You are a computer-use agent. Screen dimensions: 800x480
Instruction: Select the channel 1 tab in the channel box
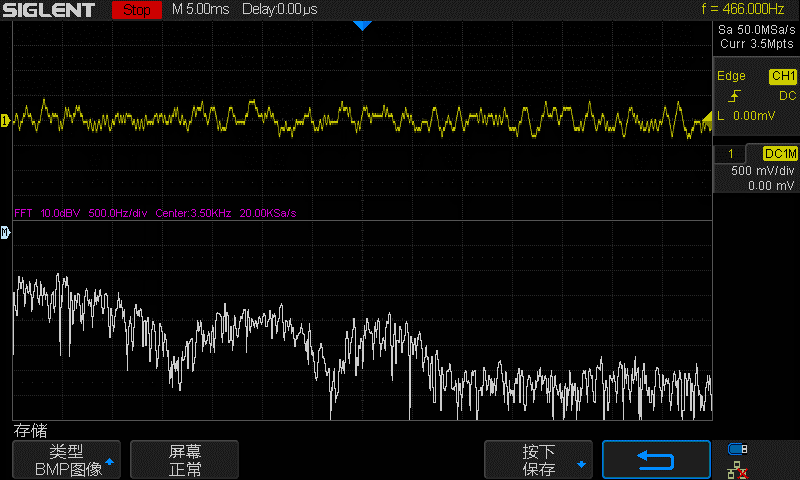(x=731, y=153)
